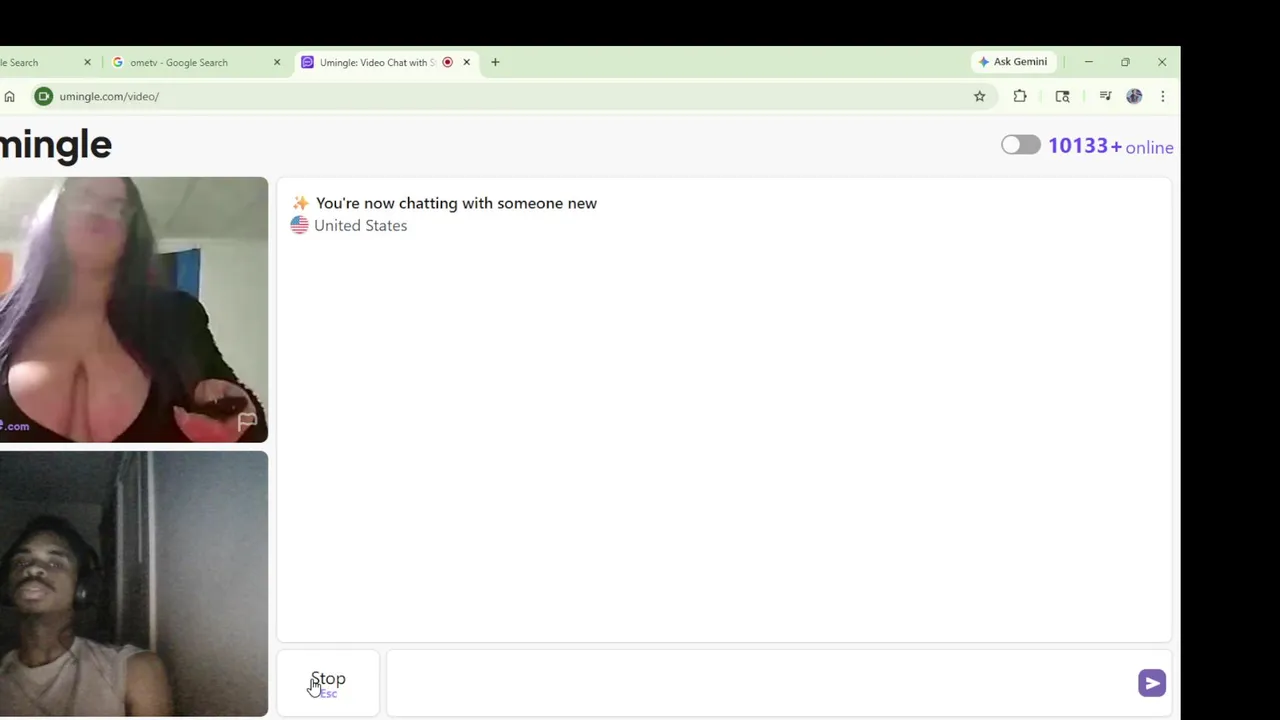Click the "United States" country text
Image resolution: width=1280 pixels, height=720 pixels.
pyautogui.click(x=360, y=225)
